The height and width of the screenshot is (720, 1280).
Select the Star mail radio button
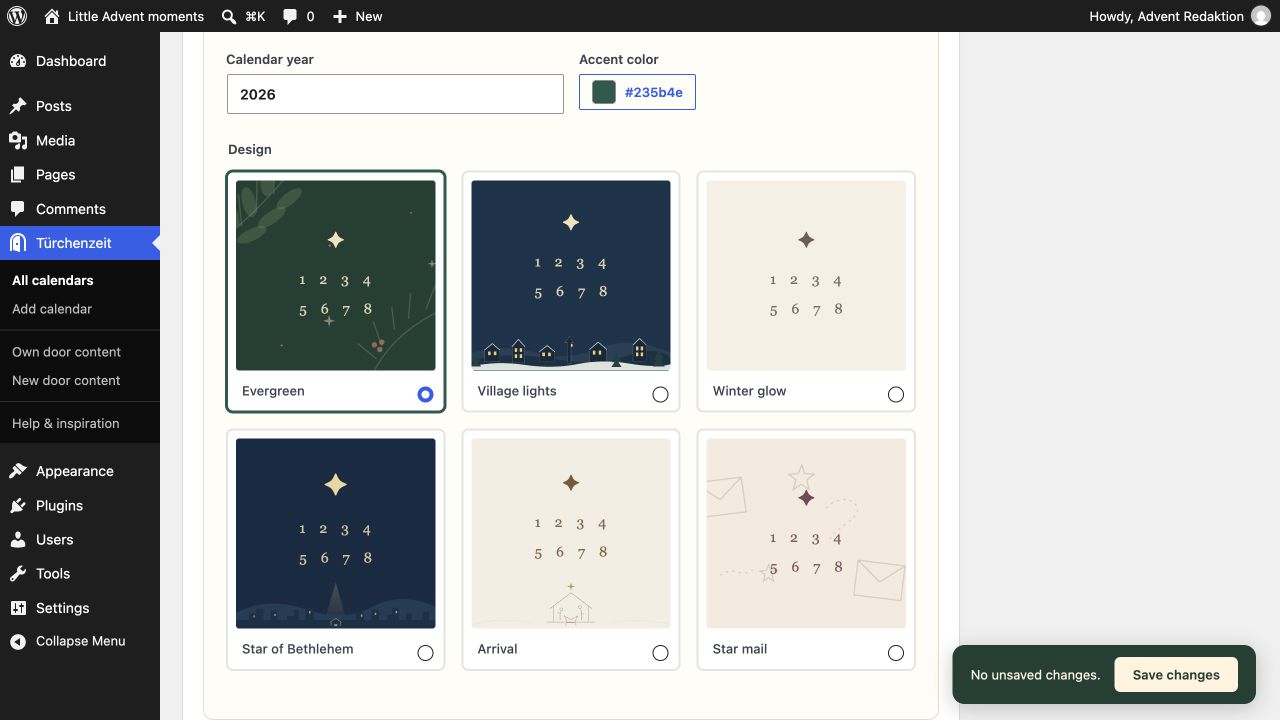pyautogui.click(x=896, y=653)
